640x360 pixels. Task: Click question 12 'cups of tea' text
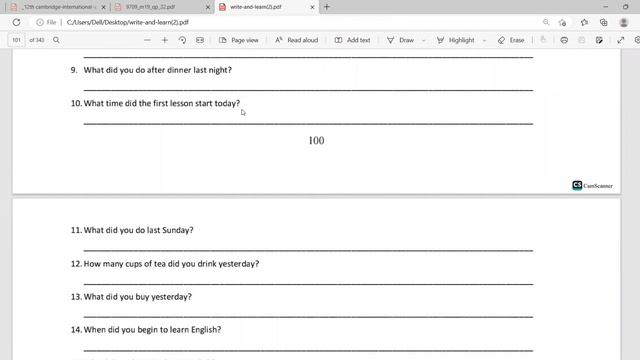click(145, 264)
